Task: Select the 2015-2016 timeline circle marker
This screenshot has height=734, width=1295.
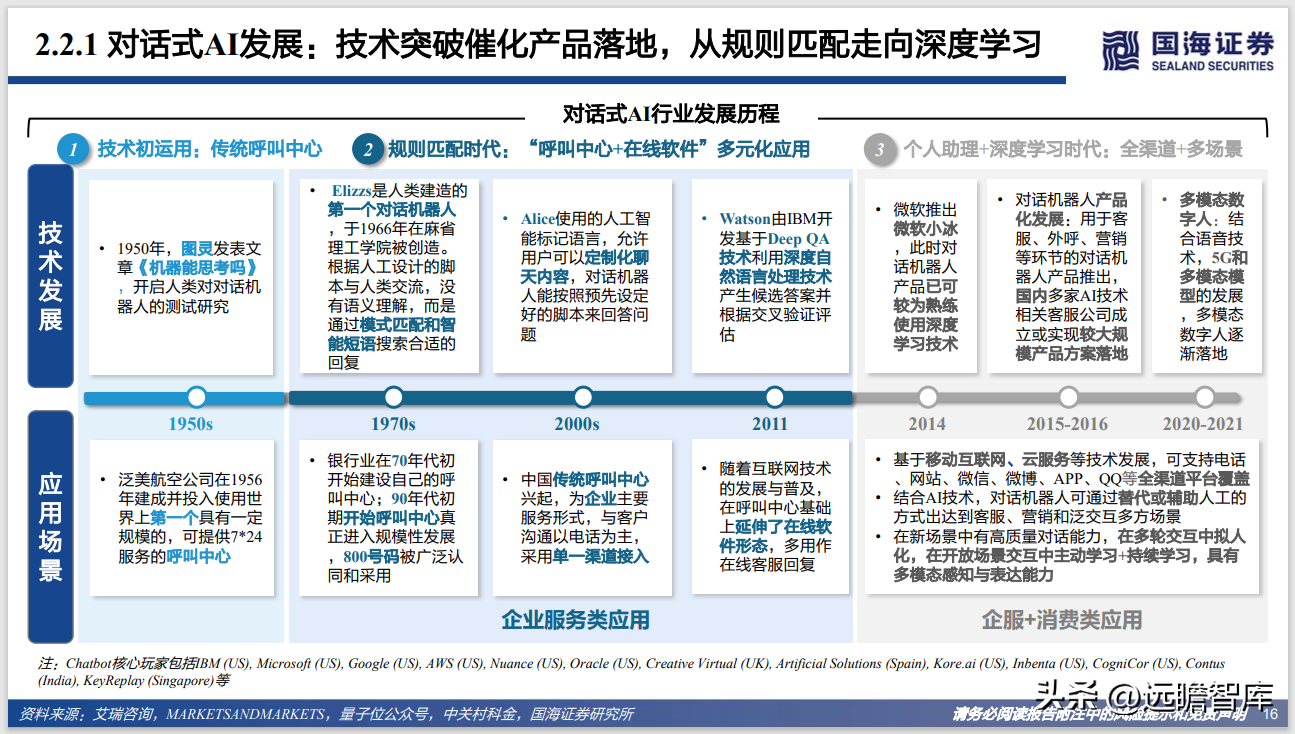Action: point(1068,397)
